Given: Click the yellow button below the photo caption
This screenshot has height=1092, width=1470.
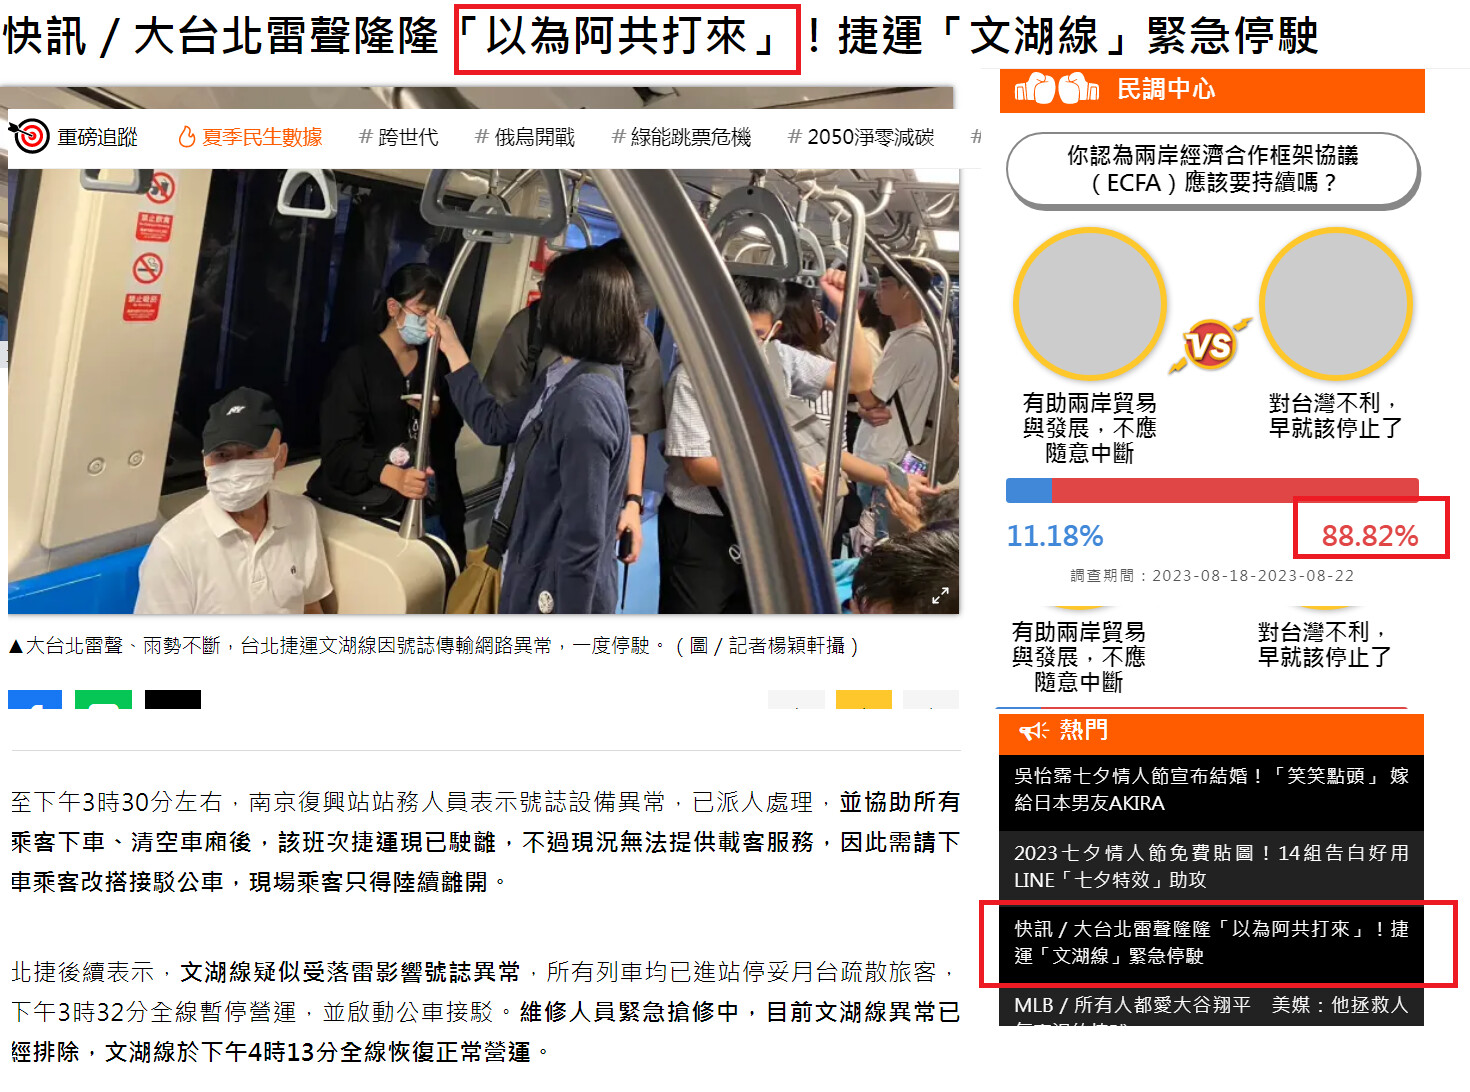Looking at the screenshot, I should click(x=864, y=699).
